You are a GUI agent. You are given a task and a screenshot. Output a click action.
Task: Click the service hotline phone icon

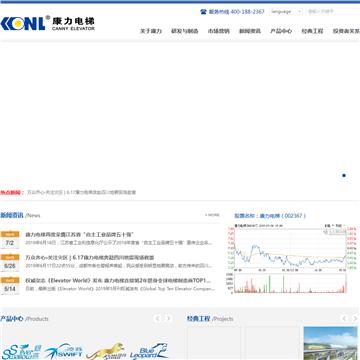pos(203,12)
